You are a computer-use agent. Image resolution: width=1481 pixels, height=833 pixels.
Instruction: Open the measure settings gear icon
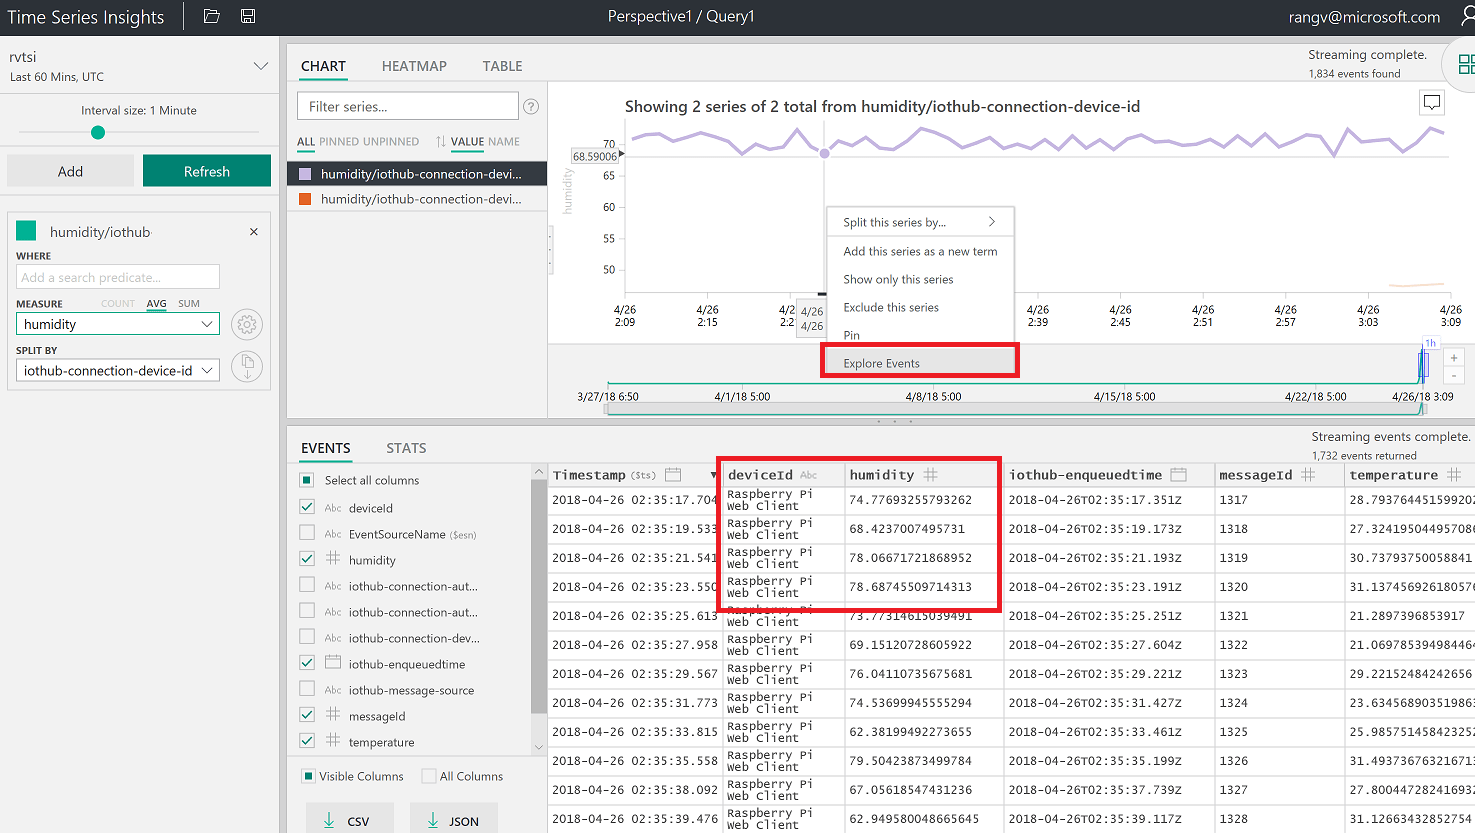(x=247, y=324)
